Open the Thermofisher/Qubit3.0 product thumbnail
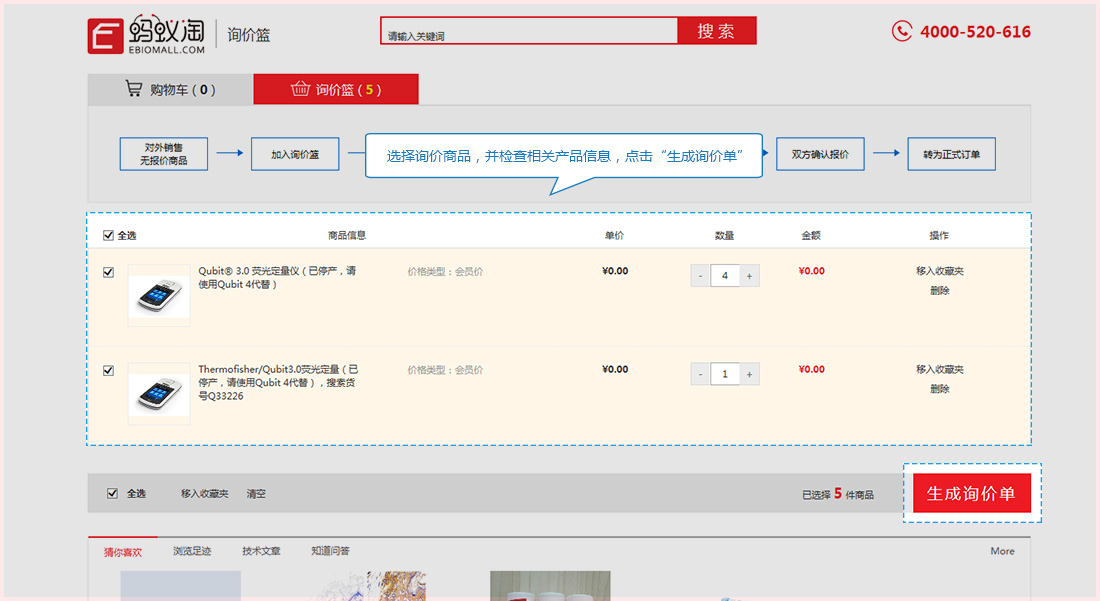The height and width of the screenshot is (601, 1100). pyautogui.click(x=159, y=393)
